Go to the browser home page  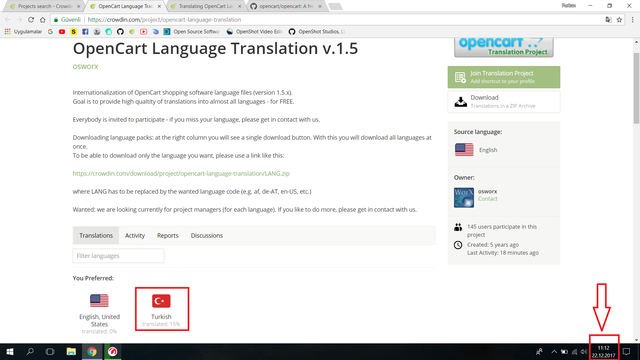click(42, 20)
